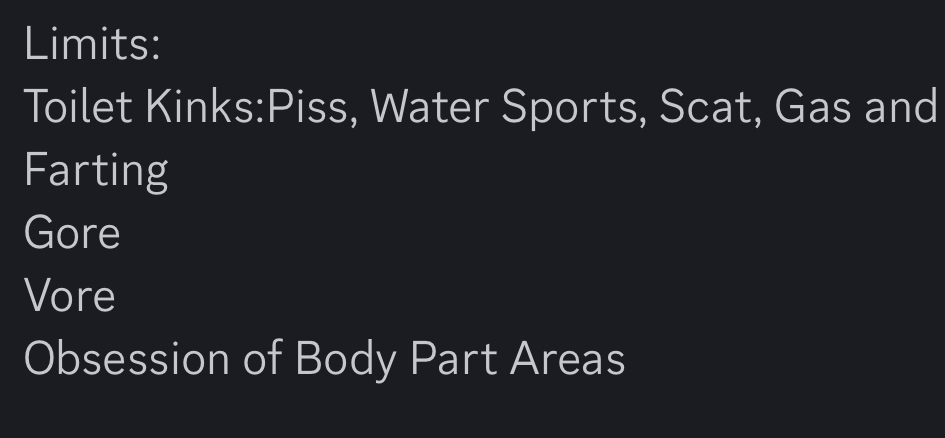
Task: Click the "Limits:" heading text
Action: coord(92,45)
